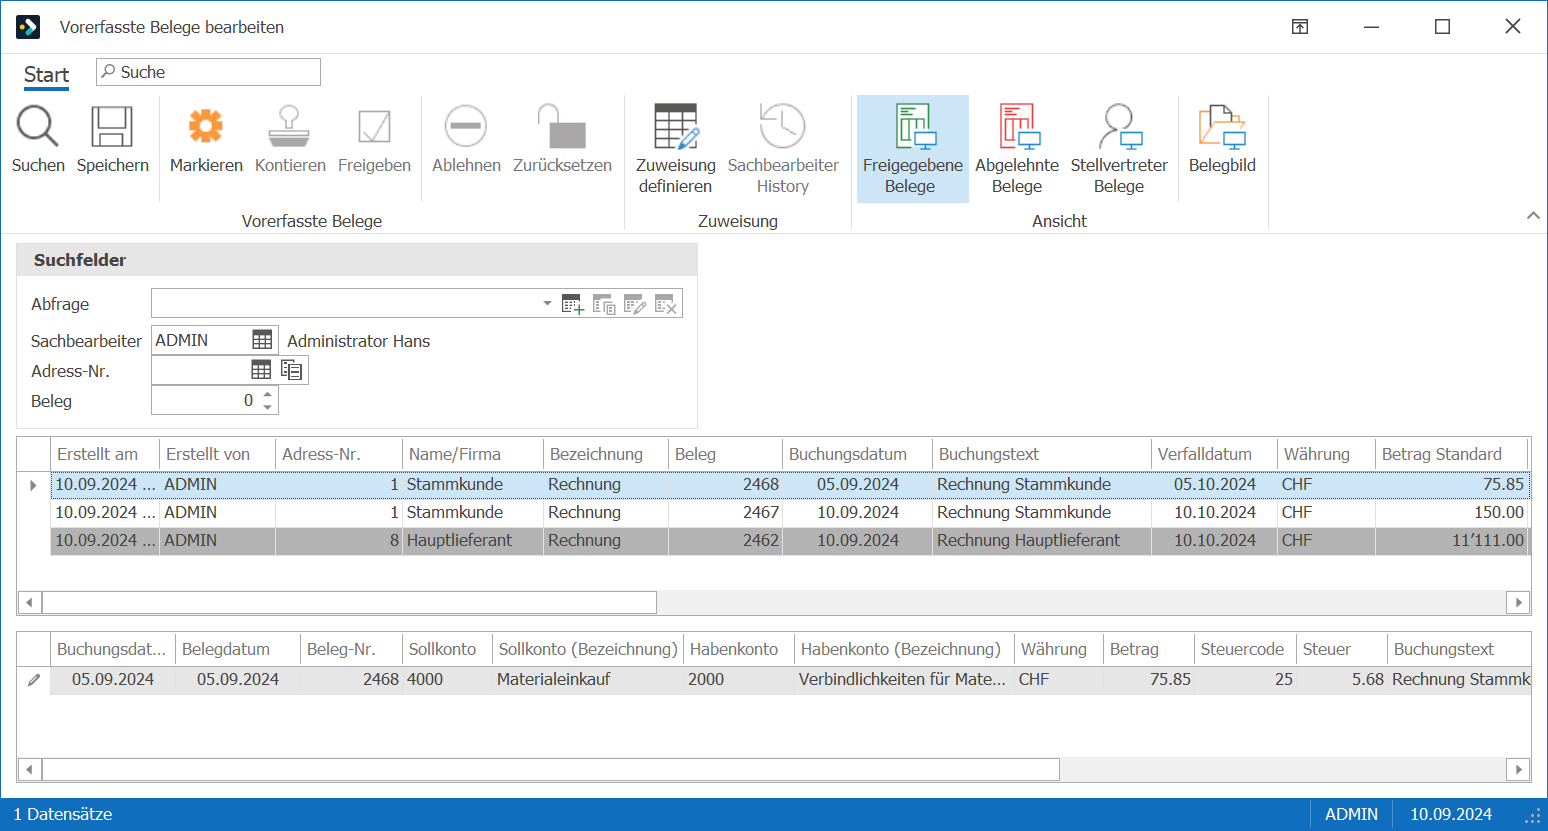Click right arrow of lower grid scrollbar
Viewport: 1548px width, 831px height.
click(x=1519, y=769)
